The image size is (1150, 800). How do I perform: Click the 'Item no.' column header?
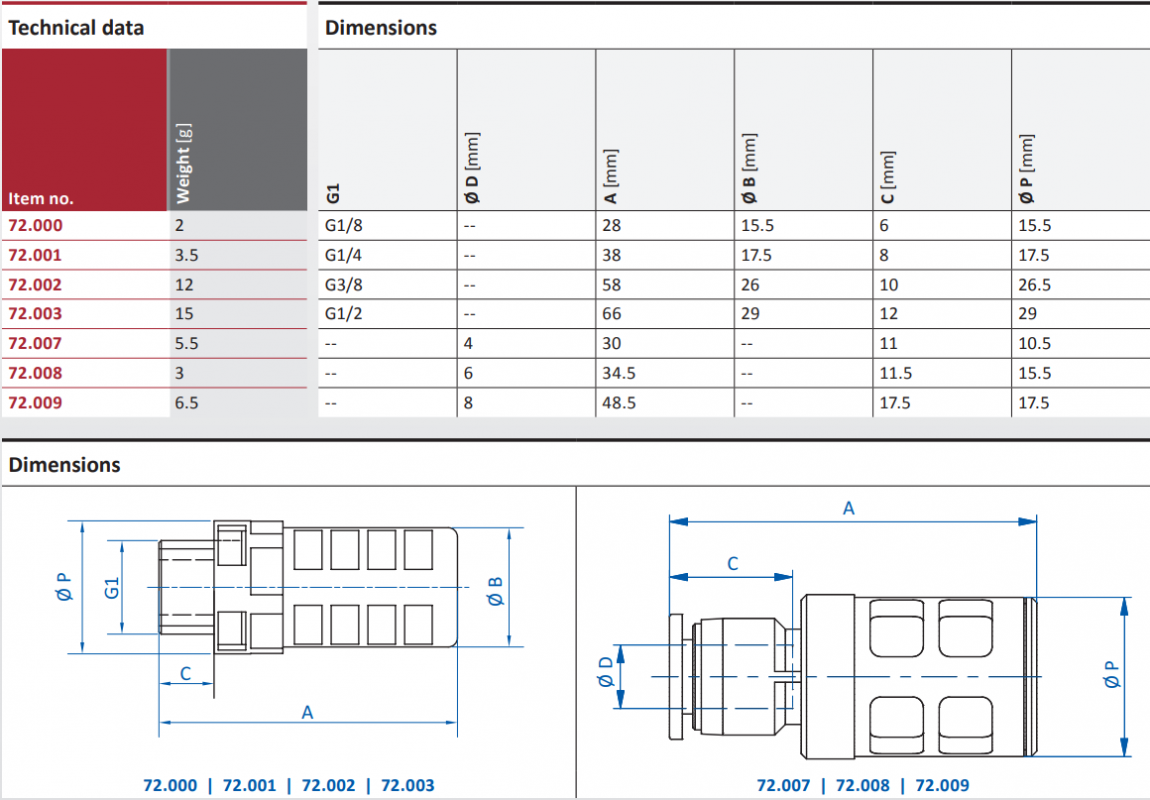[41, 198]
